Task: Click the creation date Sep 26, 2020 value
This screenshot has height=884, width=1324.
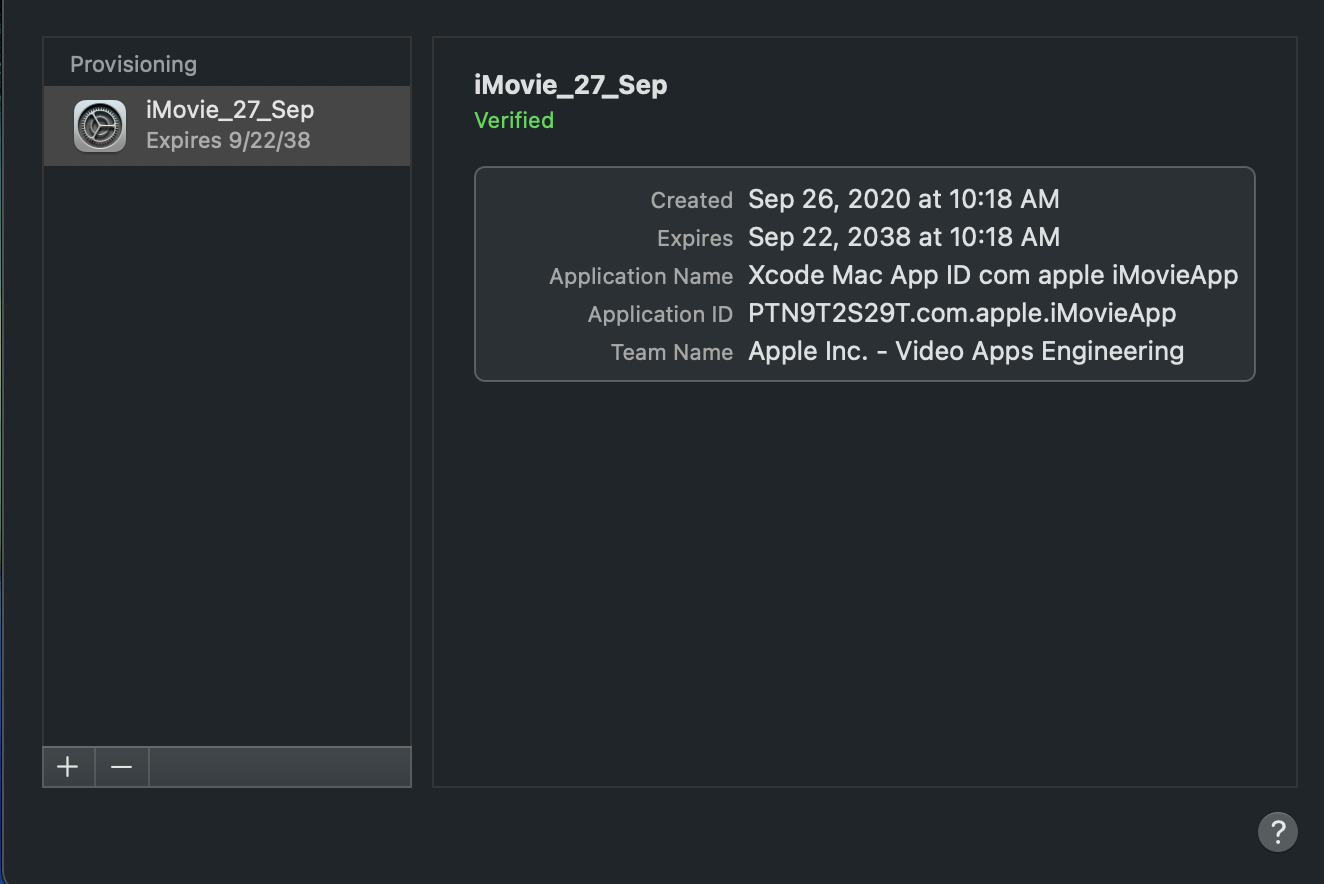Action: click(903, 199)
